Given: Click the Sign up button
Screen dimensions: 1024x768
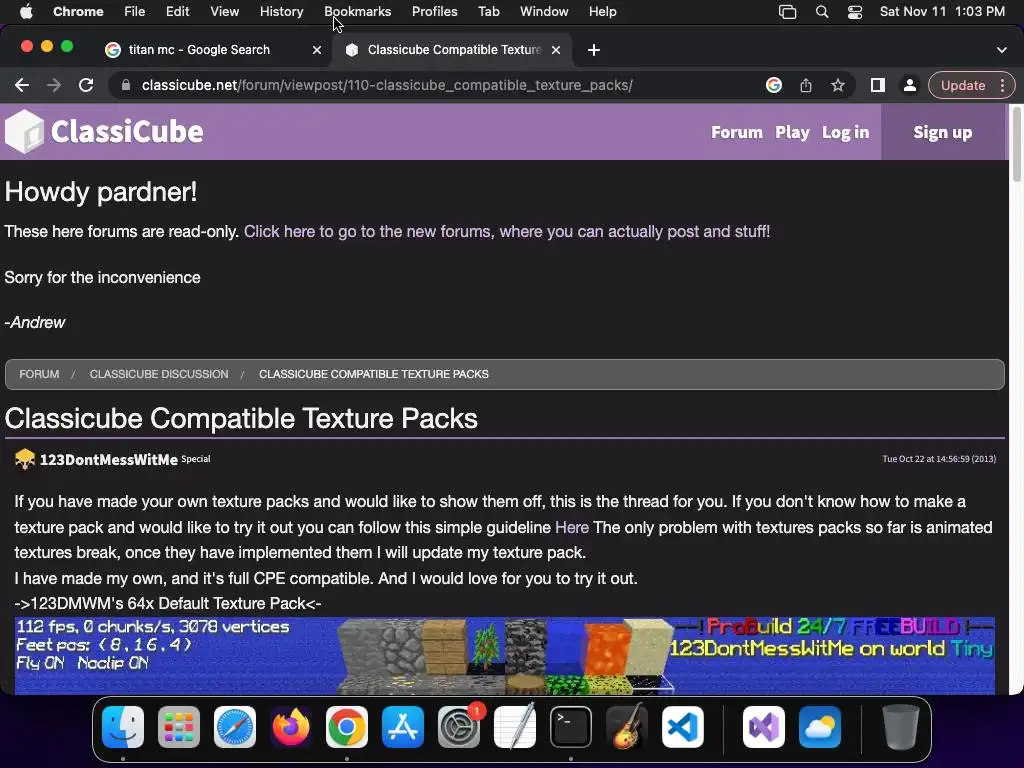Looking at the screenshot, I should click(942, 133).
